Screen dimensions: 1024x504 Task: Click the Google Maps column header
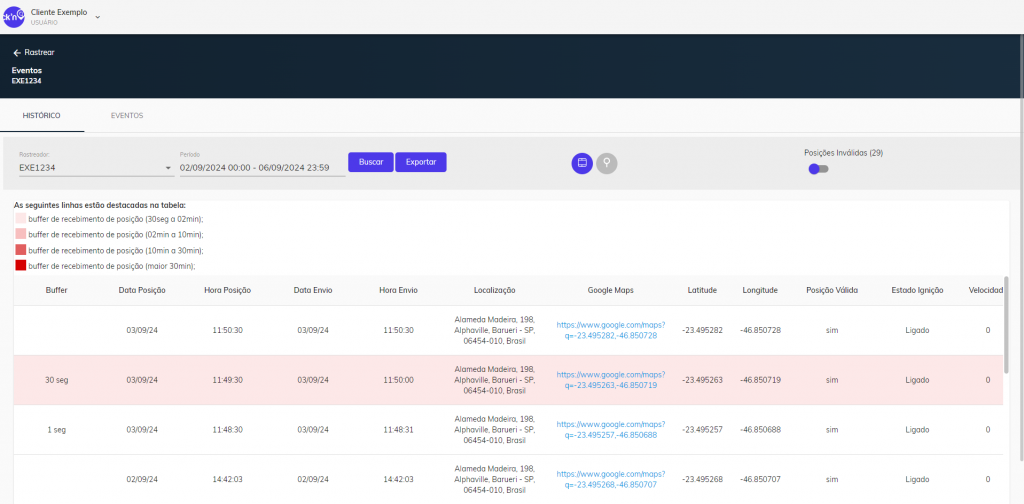tap(611, 291)
